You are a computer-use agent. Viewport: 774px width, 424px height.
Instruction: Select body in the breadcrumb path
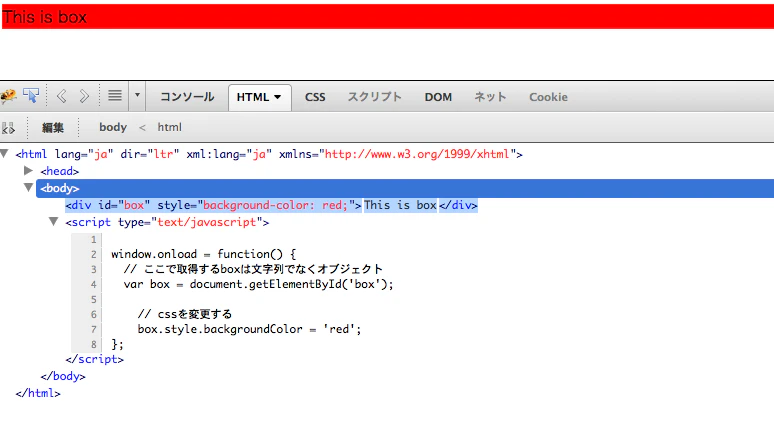click(113, 127)
